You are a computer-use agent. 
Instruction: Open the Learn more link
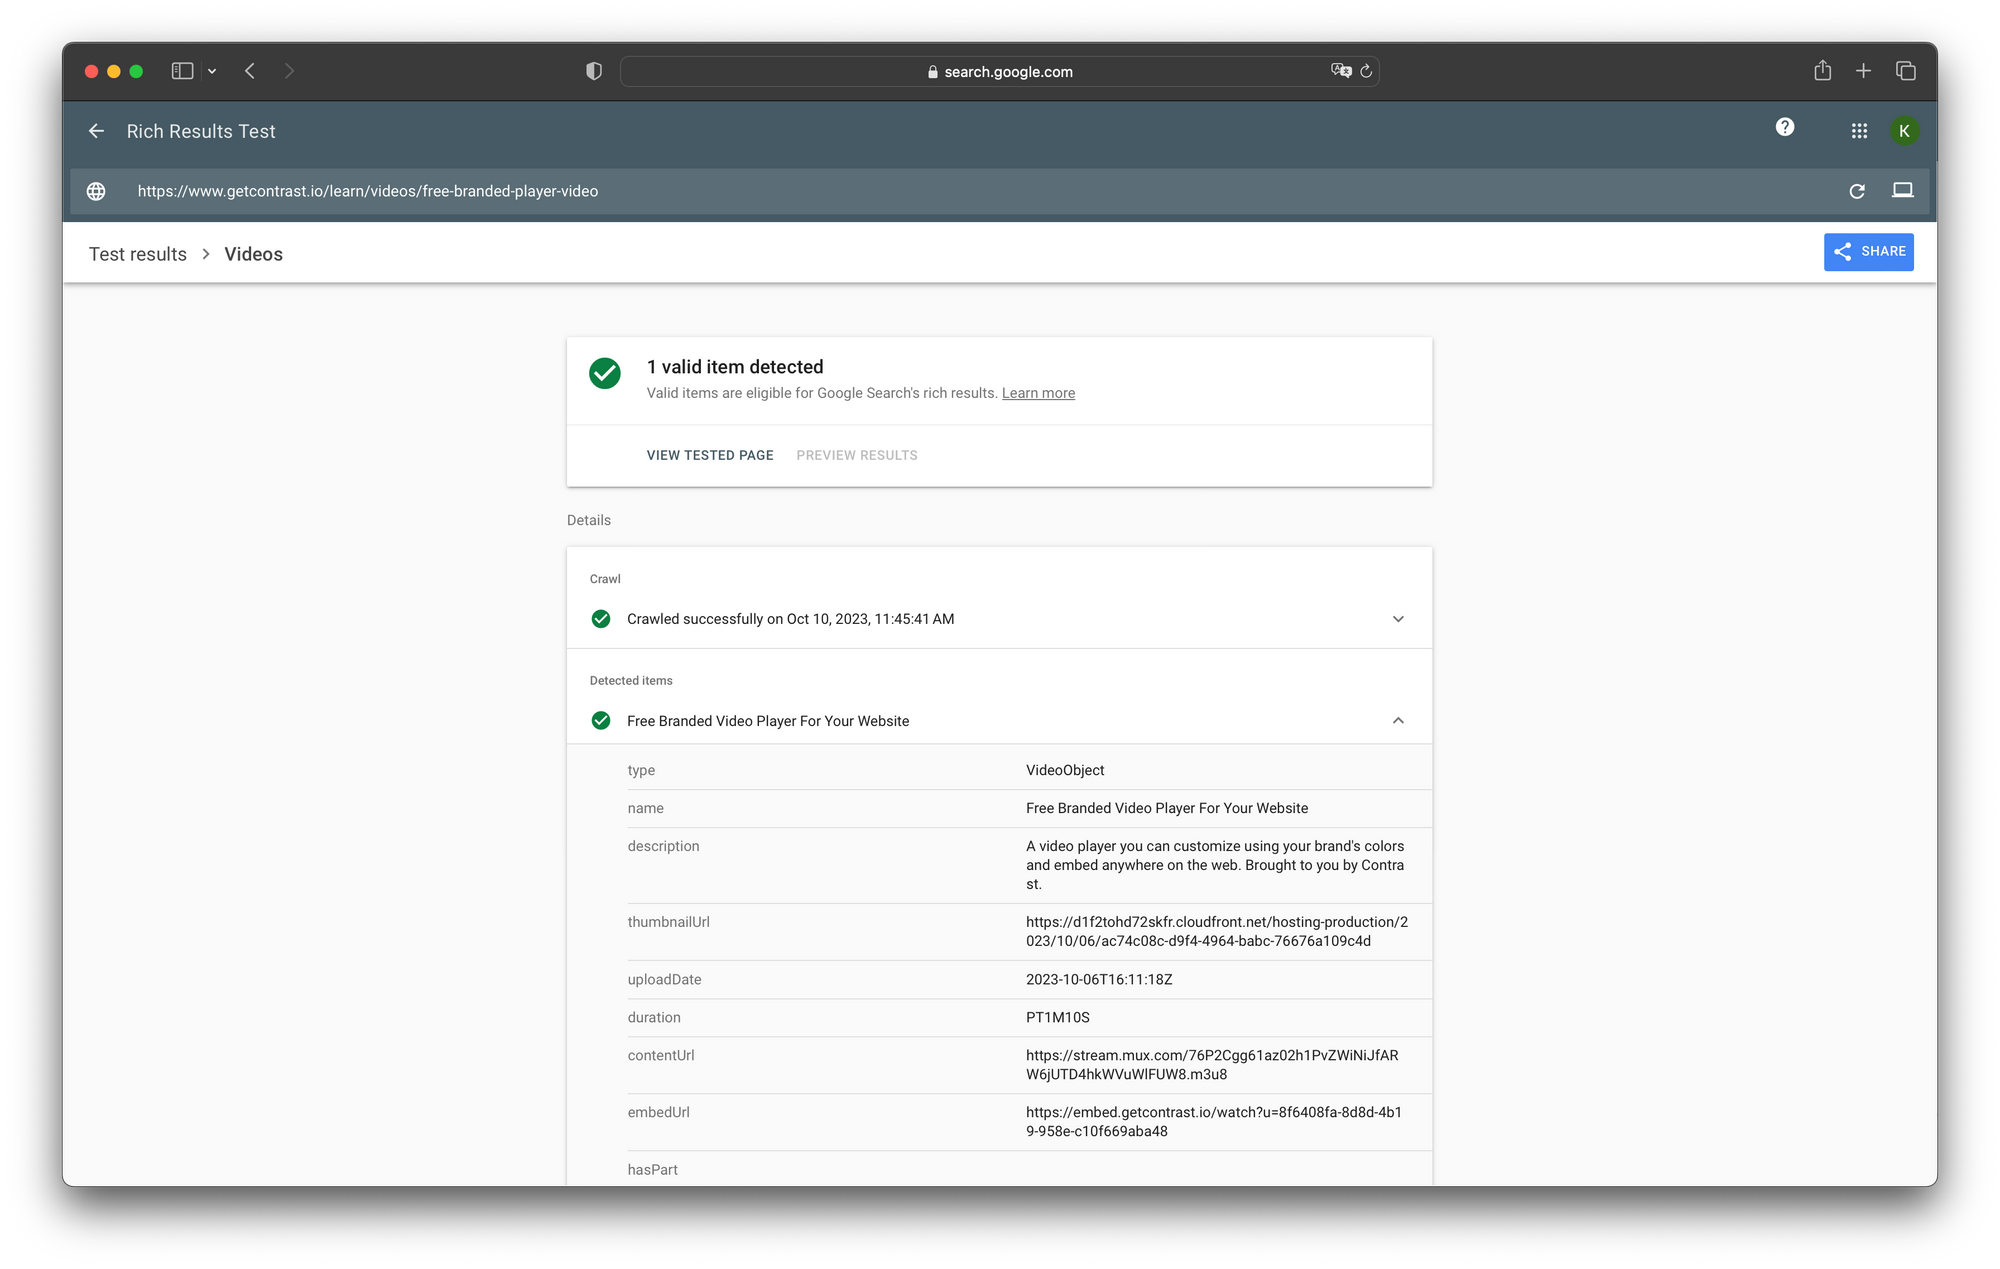coord(1038,393)
